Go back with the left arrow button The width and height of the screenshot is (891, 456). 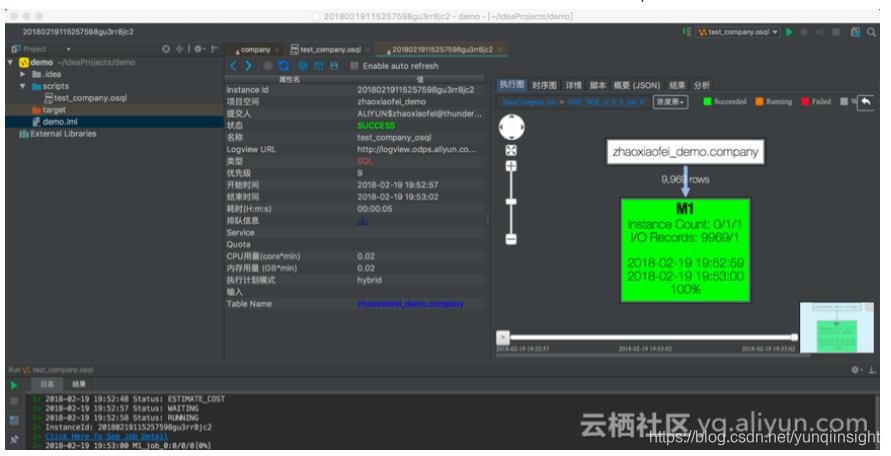coord(233,66)
